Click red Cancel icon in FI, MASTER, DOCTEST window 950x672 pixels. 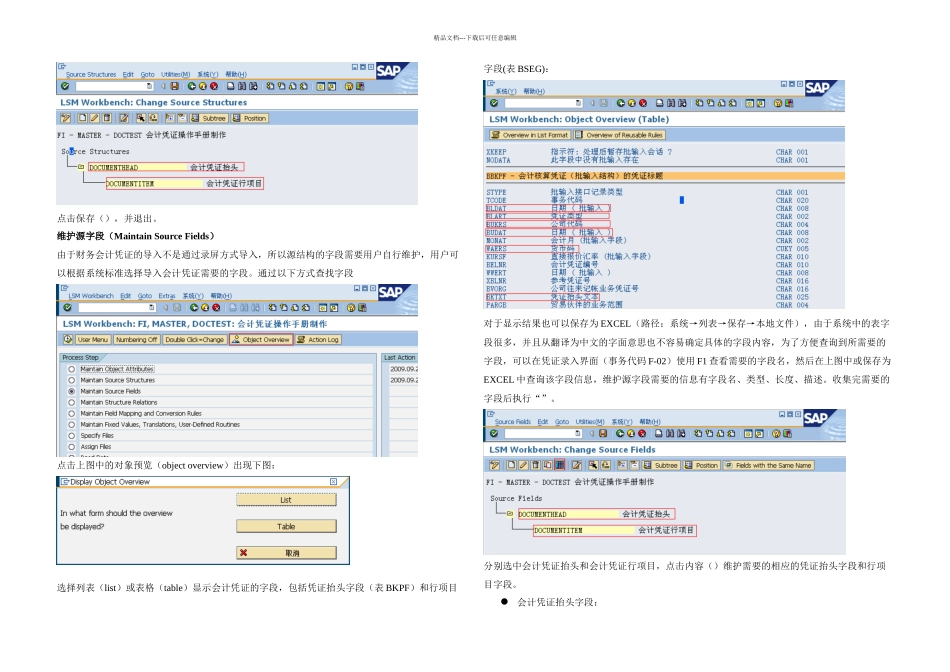(216, 308)
